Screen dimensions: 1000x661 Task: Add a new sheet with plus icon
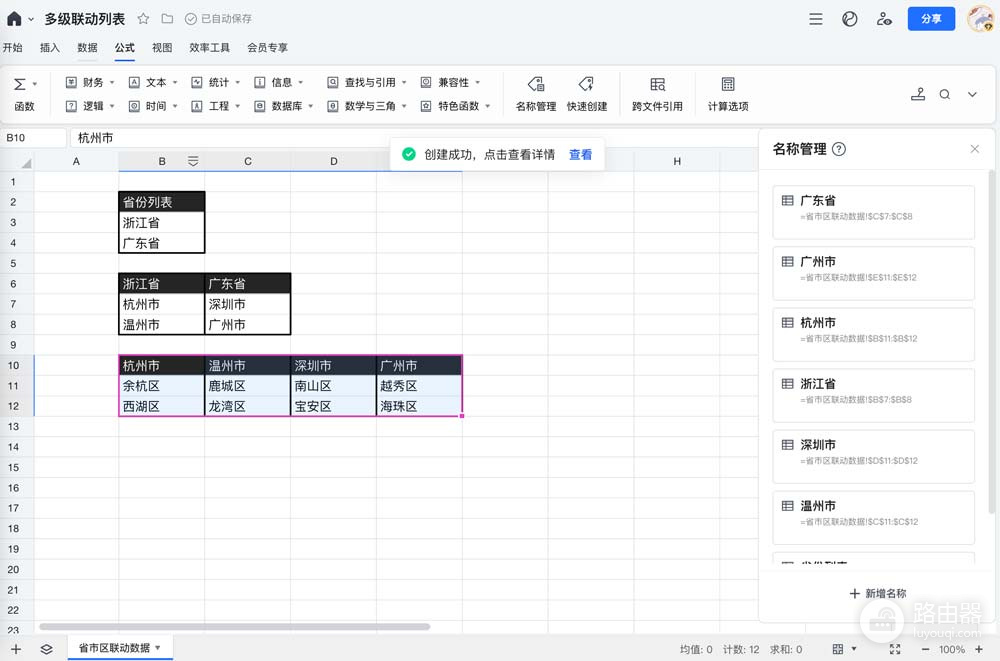pyautogui.click(x=16, y=650)
